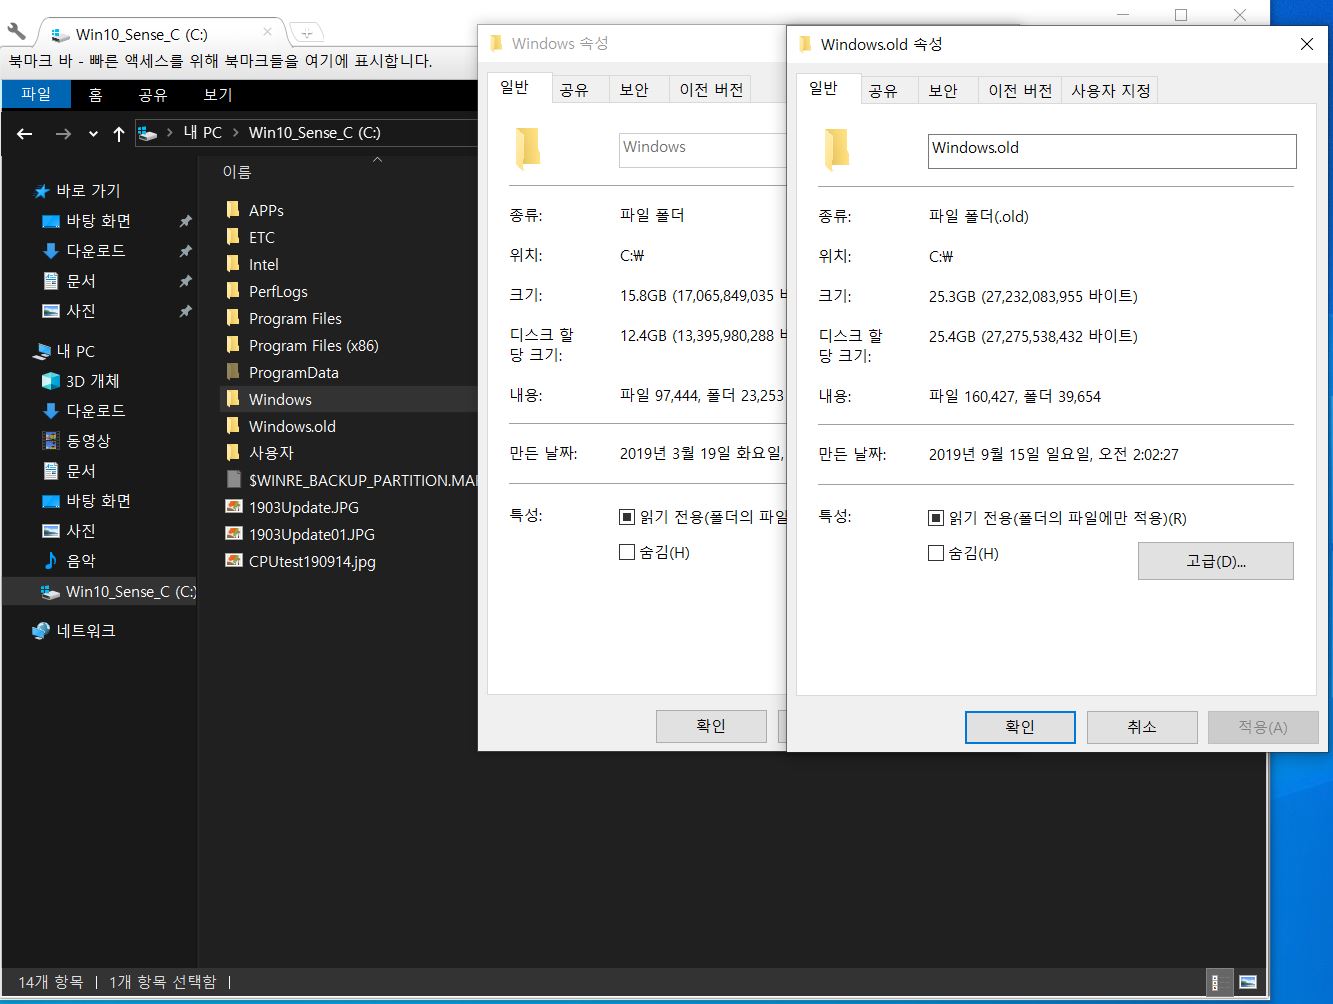Go up one folder level with up arrow

click(119, 133)
